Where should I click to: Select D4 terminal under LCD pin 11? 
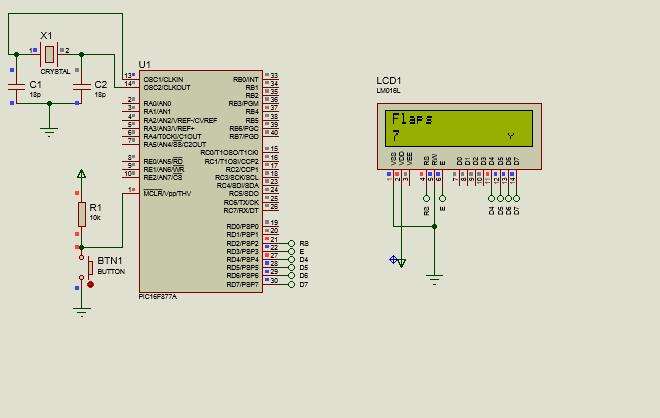click(x=491, y=198)
